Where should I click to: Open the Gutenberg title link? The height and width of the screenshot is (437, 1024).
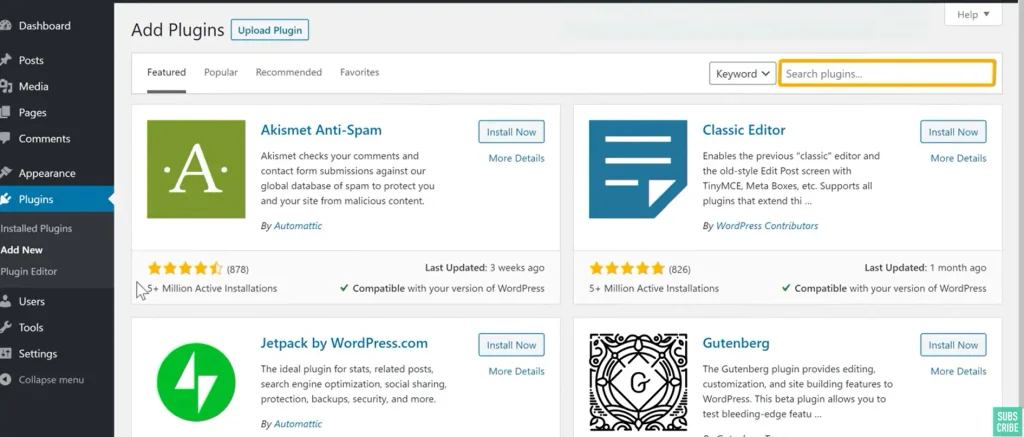pos(736,343)
